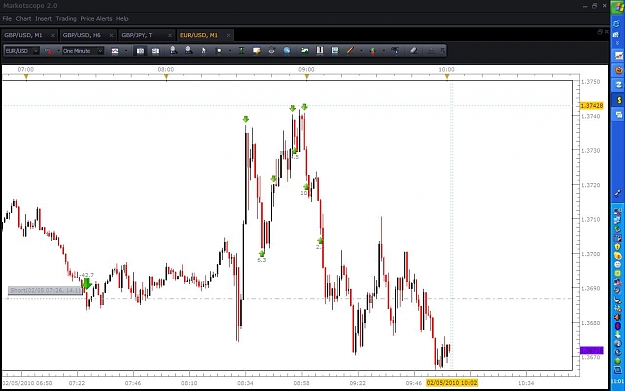
Task: Click the 09:00 time marker triangle
Action: pos(307,76)
